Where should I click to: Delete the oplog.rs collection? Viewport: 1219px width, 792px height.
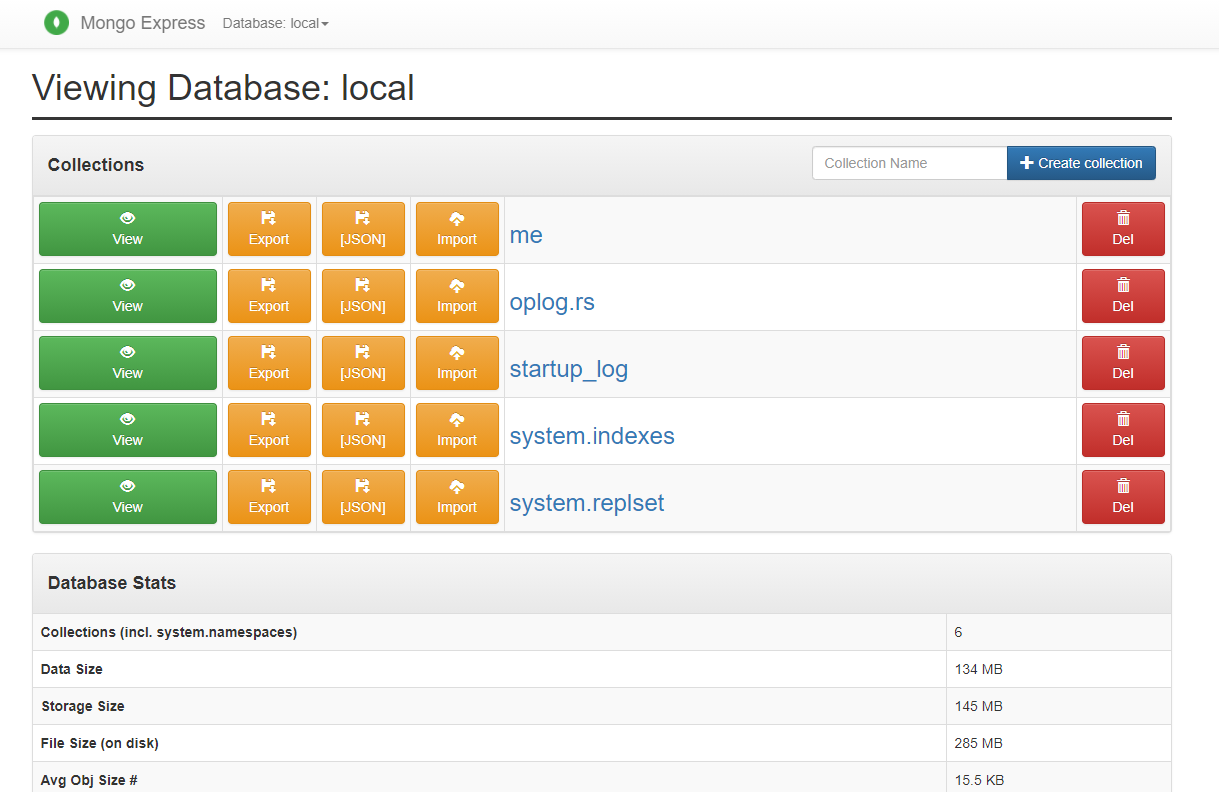pos(1123,296)
